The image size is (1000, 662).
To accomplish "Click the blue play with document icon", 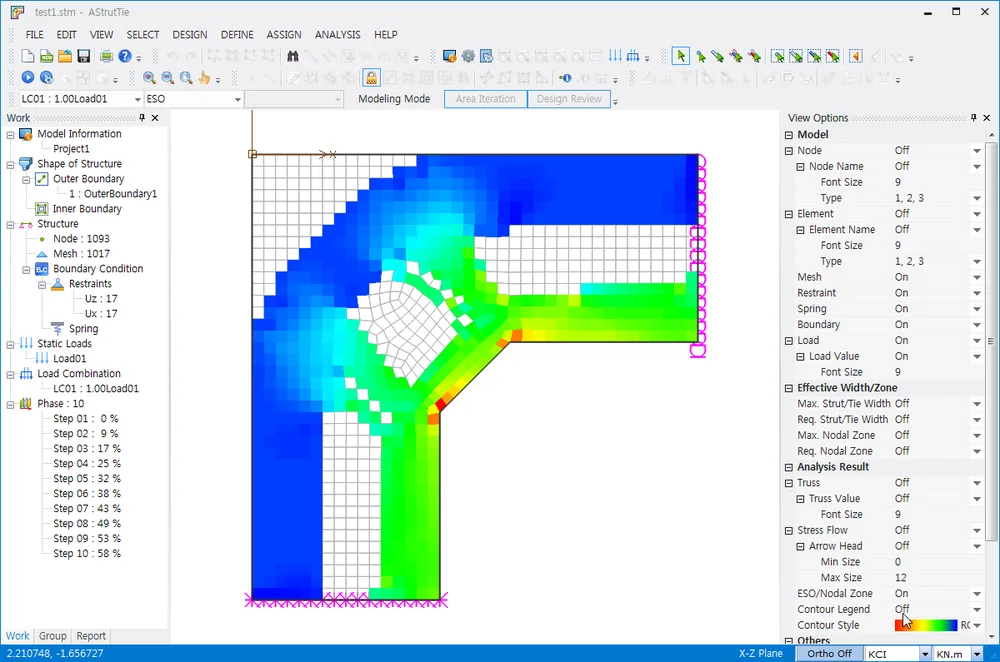I will coord(46,78).
